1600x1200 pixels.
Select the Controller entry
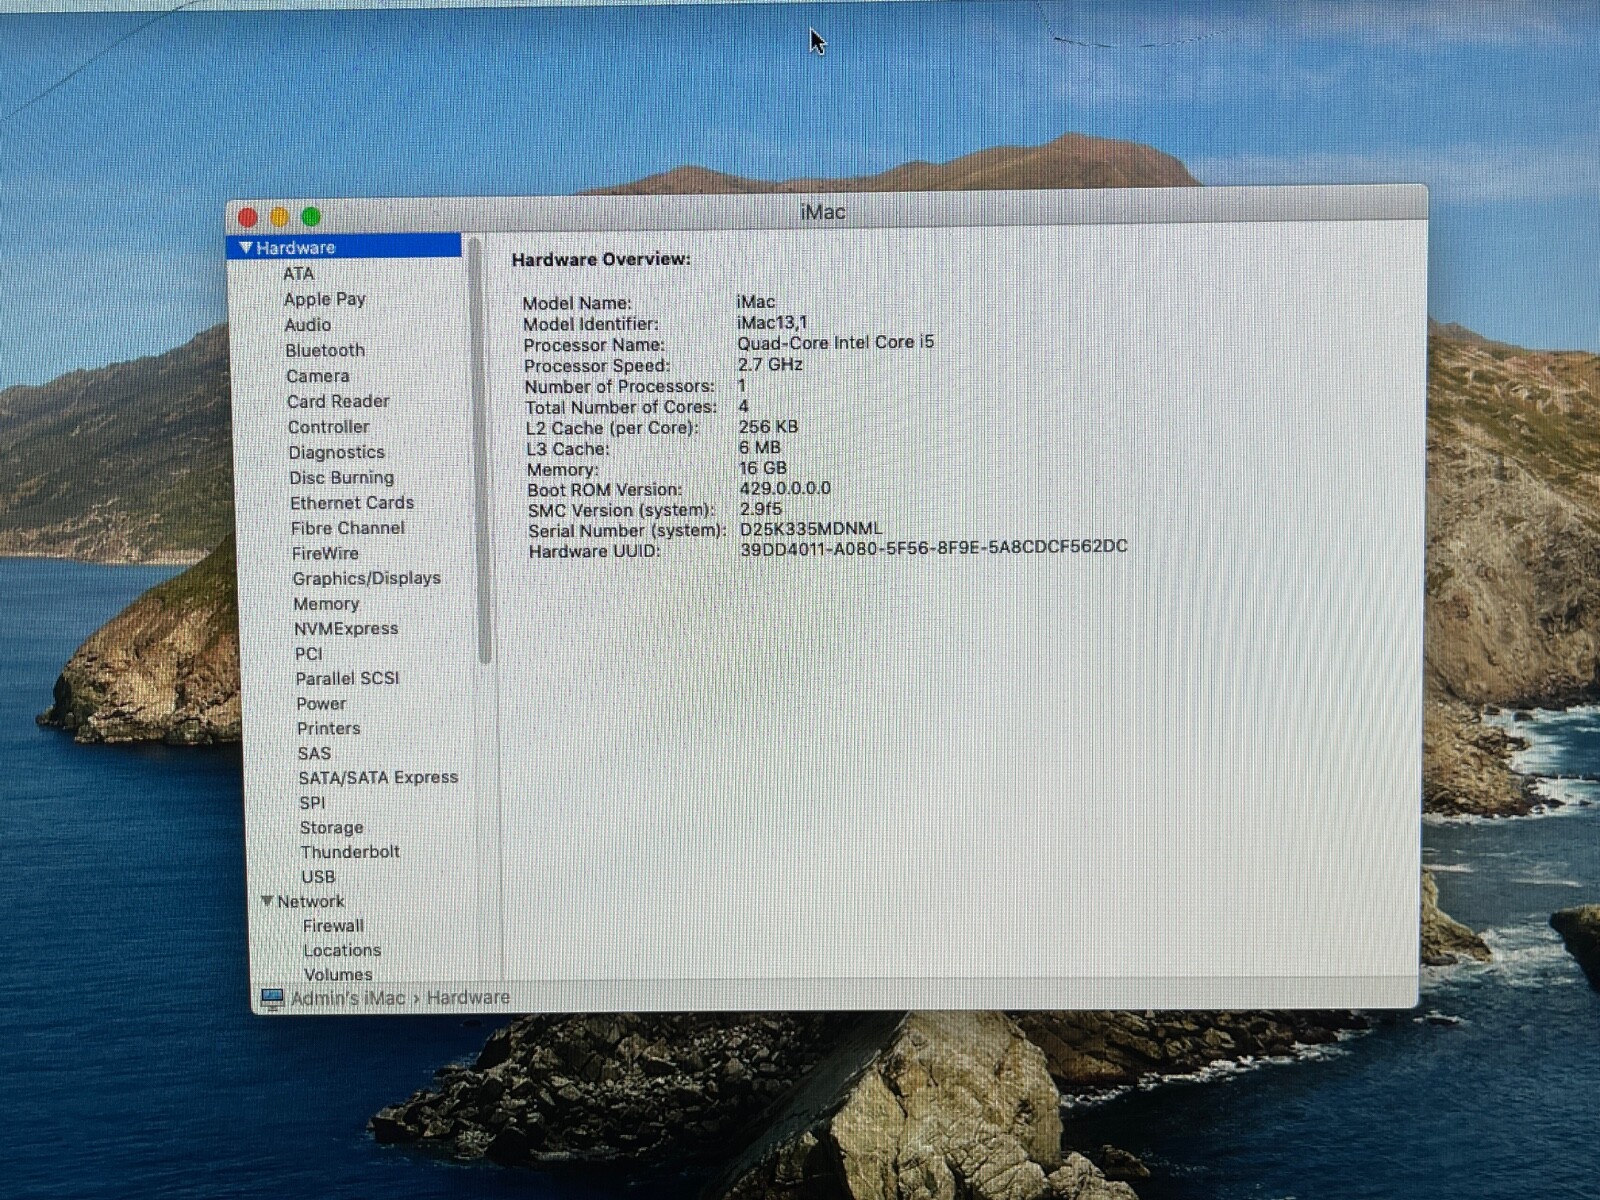328,427
